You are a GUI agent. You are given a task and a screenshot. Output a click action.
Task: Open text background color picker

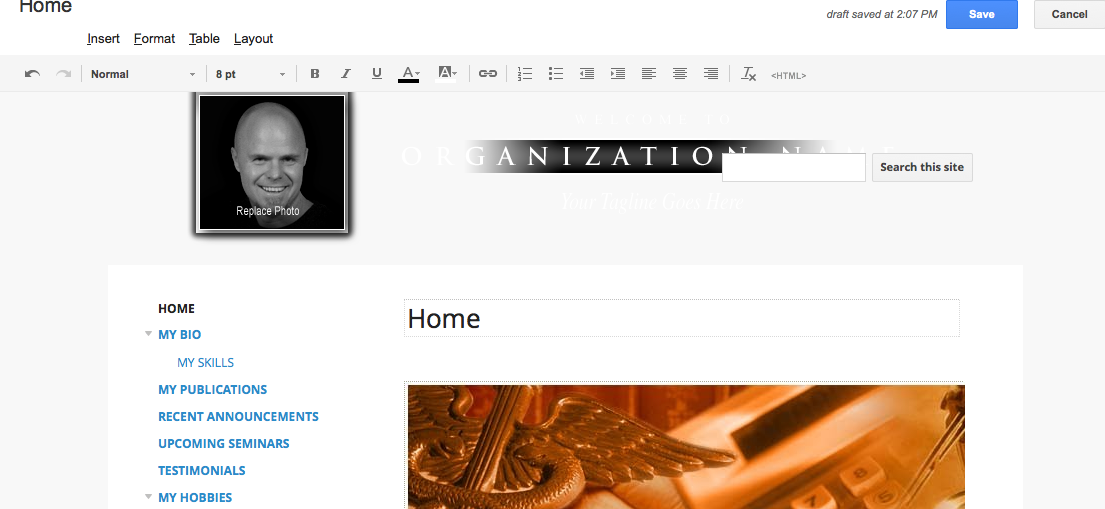[x=447, y=74]
